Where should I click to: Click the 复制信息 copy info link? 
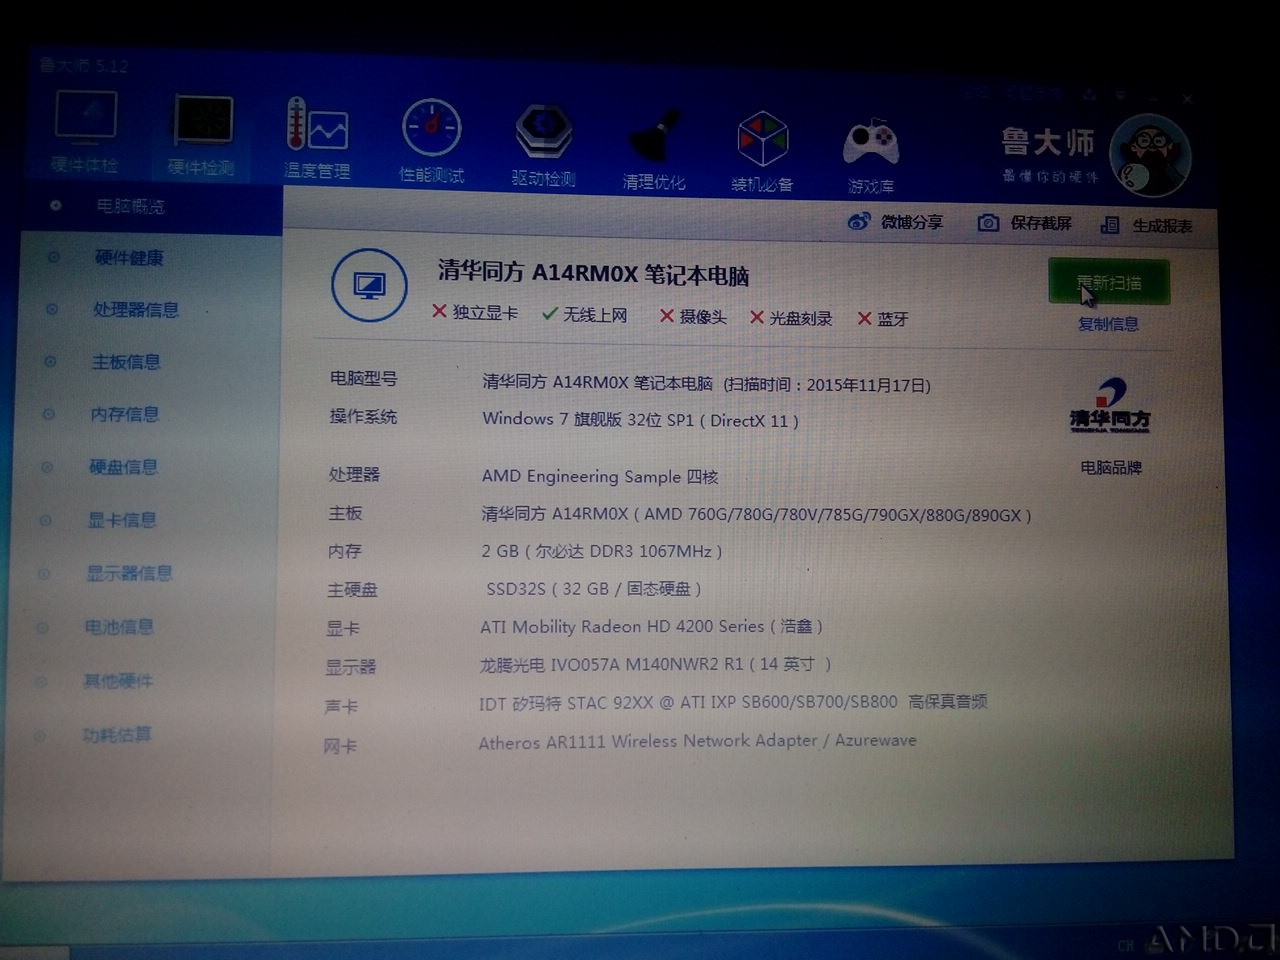pos(1108,324)
